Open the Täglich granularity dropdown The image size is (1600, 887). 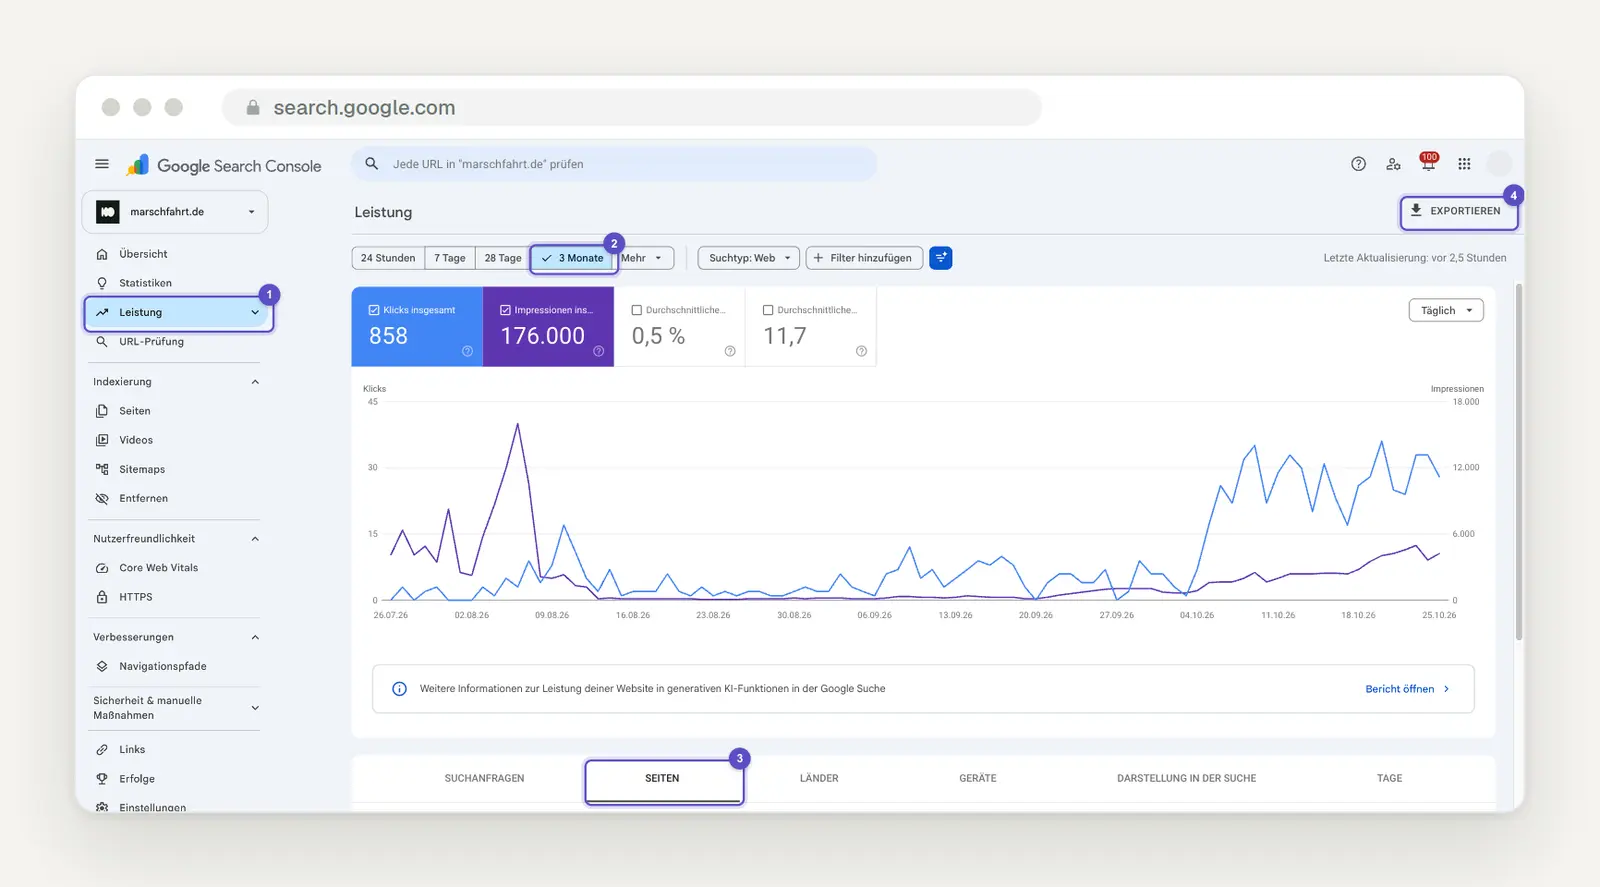pyautogui.click(x=1446, y=311)
